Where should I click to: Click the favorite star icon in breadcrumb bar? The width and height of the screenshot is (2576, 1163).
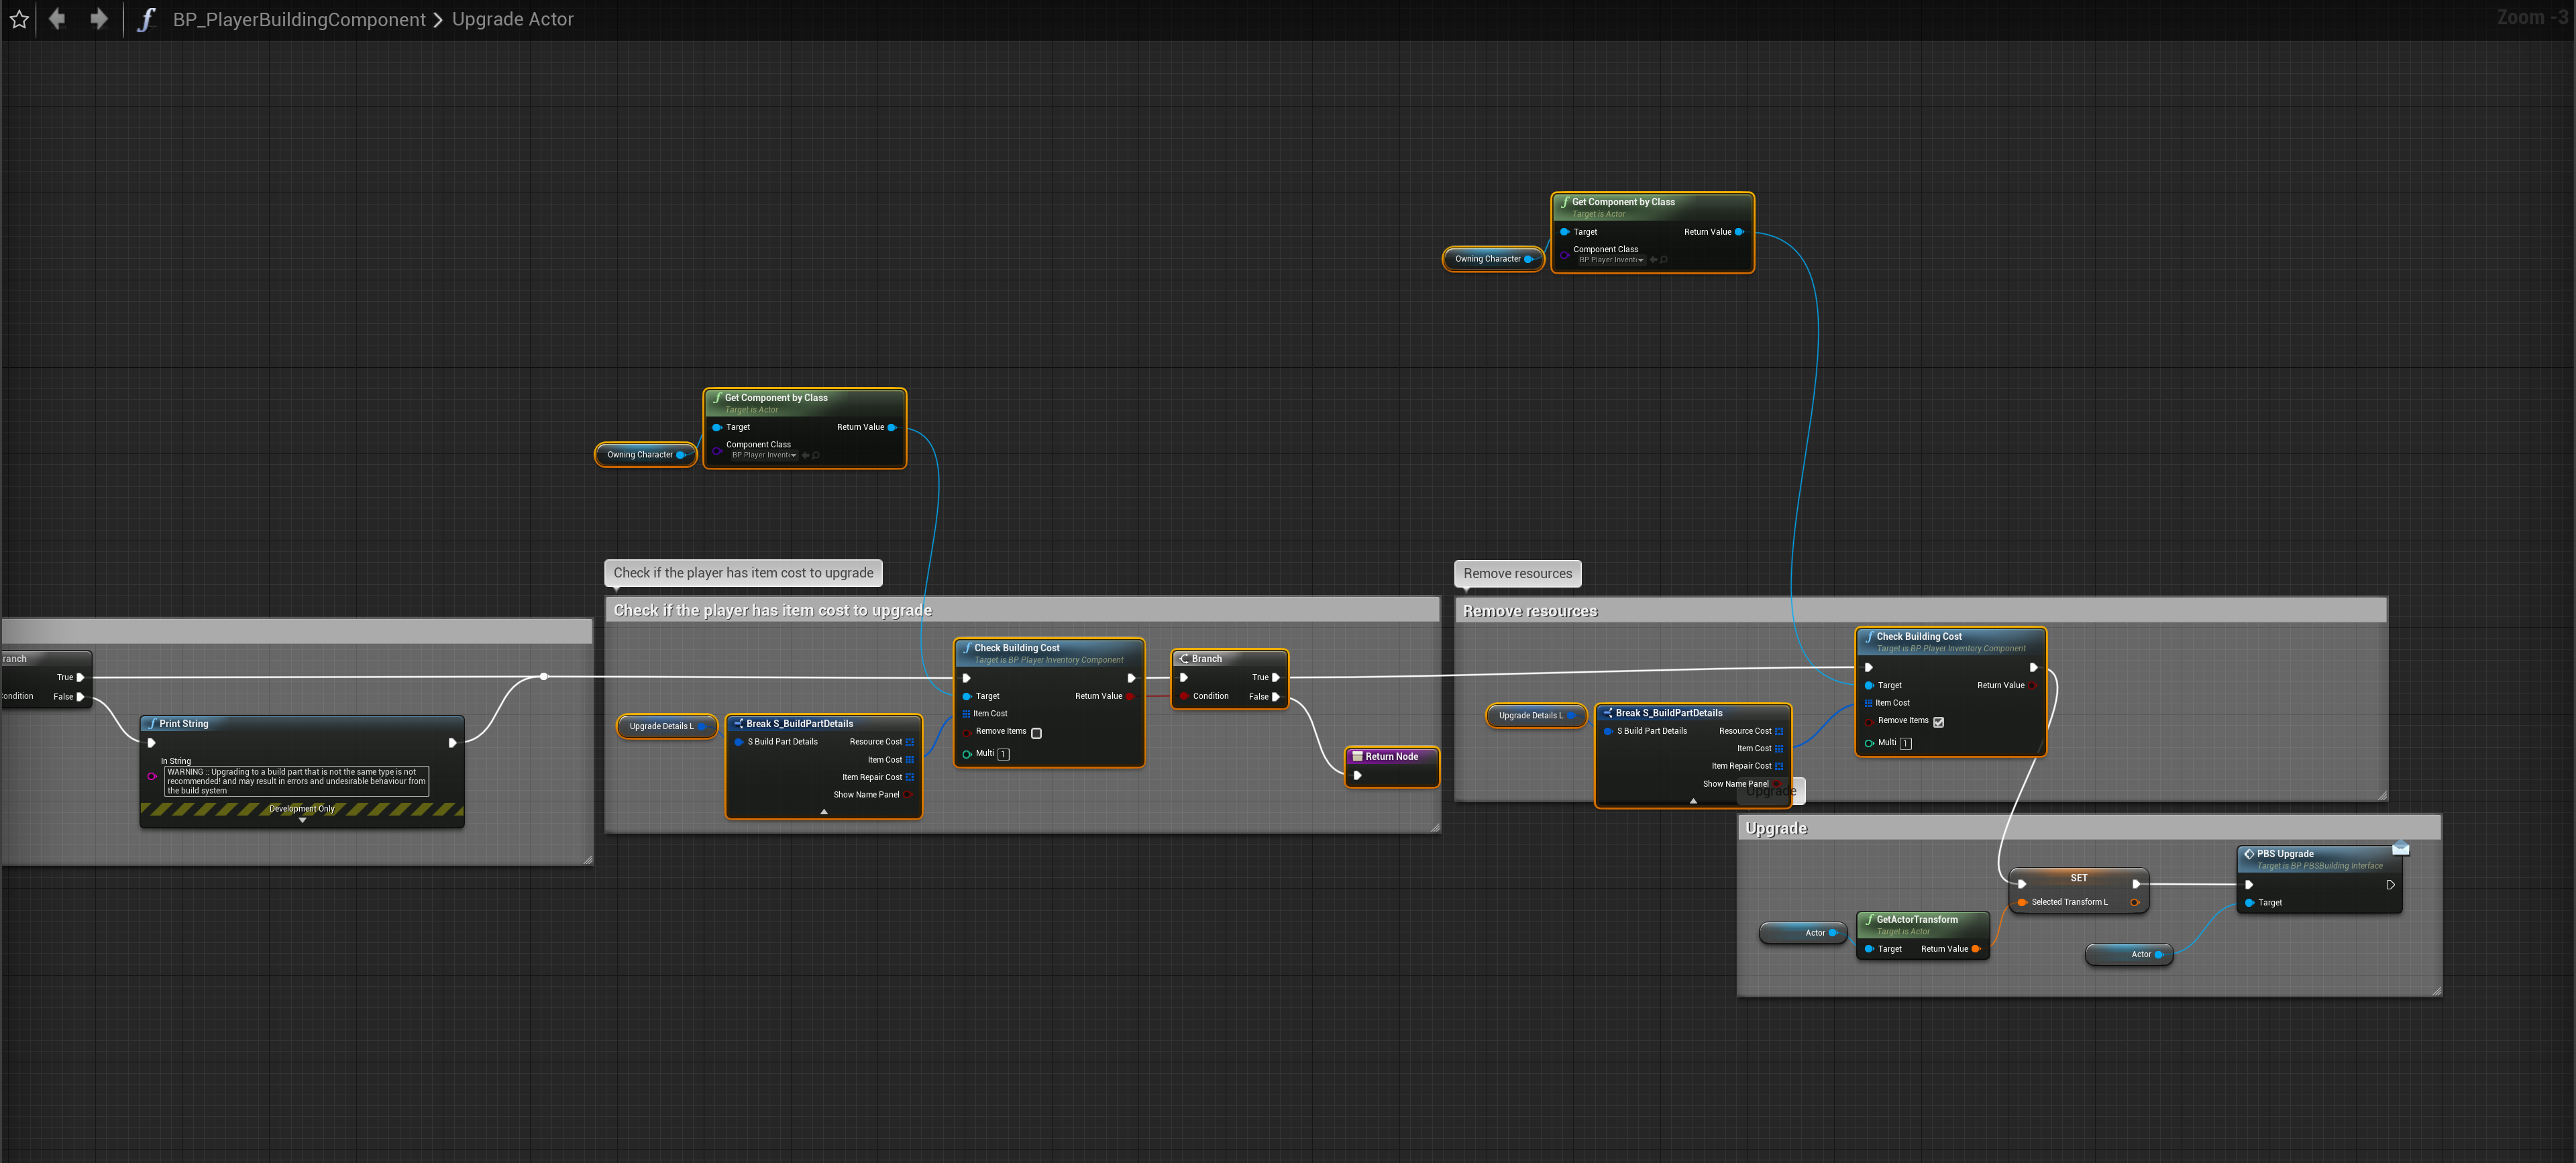coord(19,19)
